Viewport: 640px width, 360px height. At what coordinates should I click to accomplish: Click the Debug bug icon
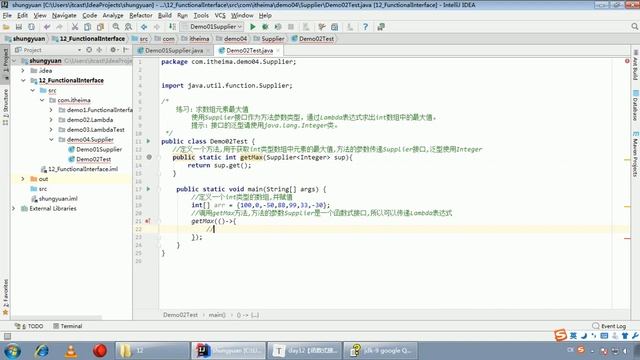[x=265, y=27]
